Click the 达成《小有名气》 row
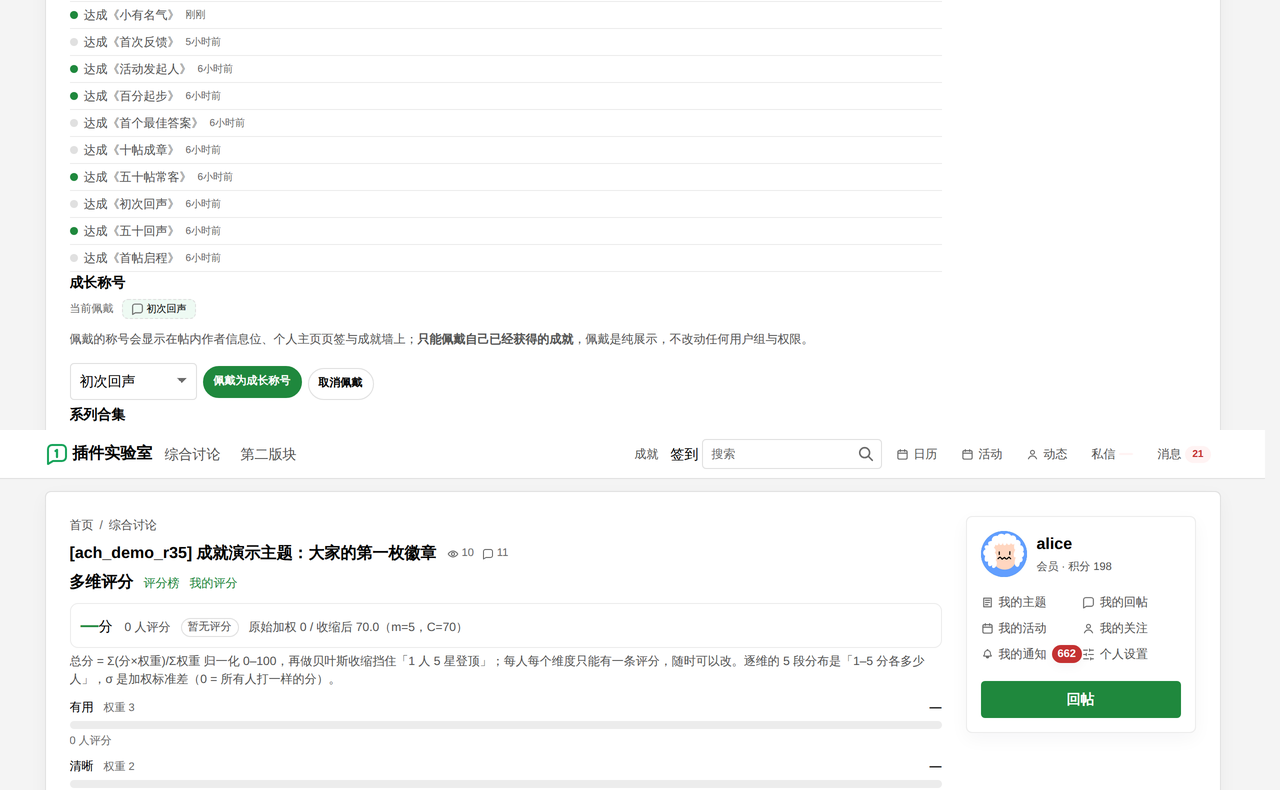Screen dimensions: 1280x790 505,15
